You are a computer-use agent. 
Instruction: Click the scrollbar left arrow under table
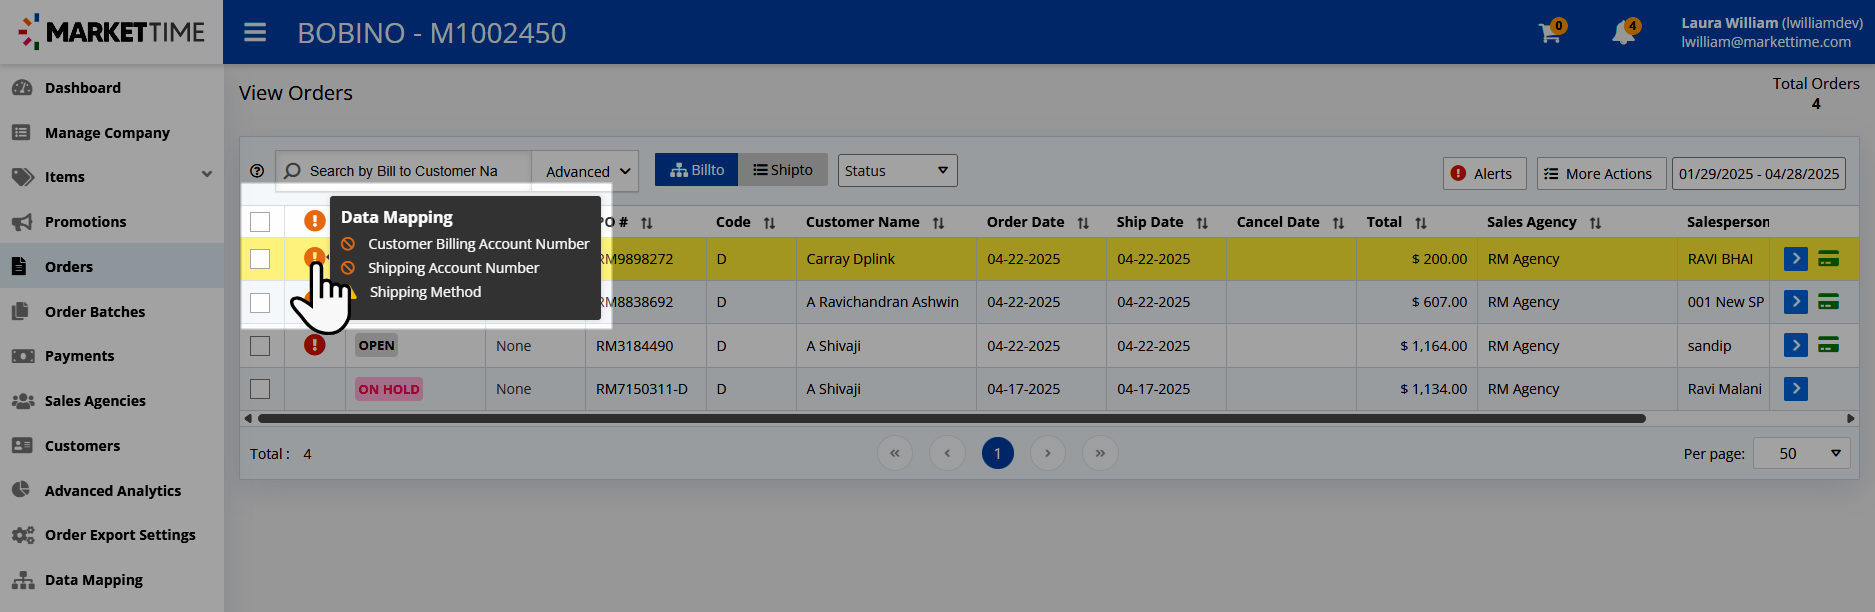(x=248, y=418)
